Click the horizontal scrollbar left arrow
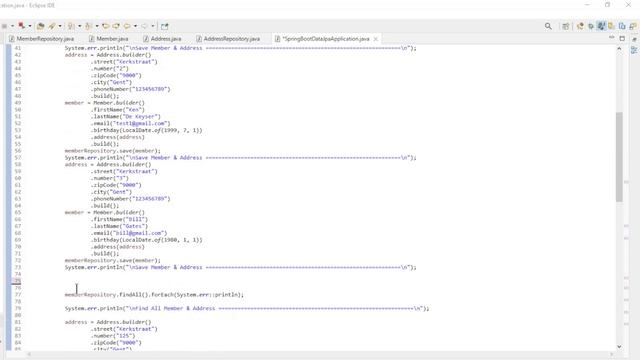640x360 pixels. click(29, 354)
